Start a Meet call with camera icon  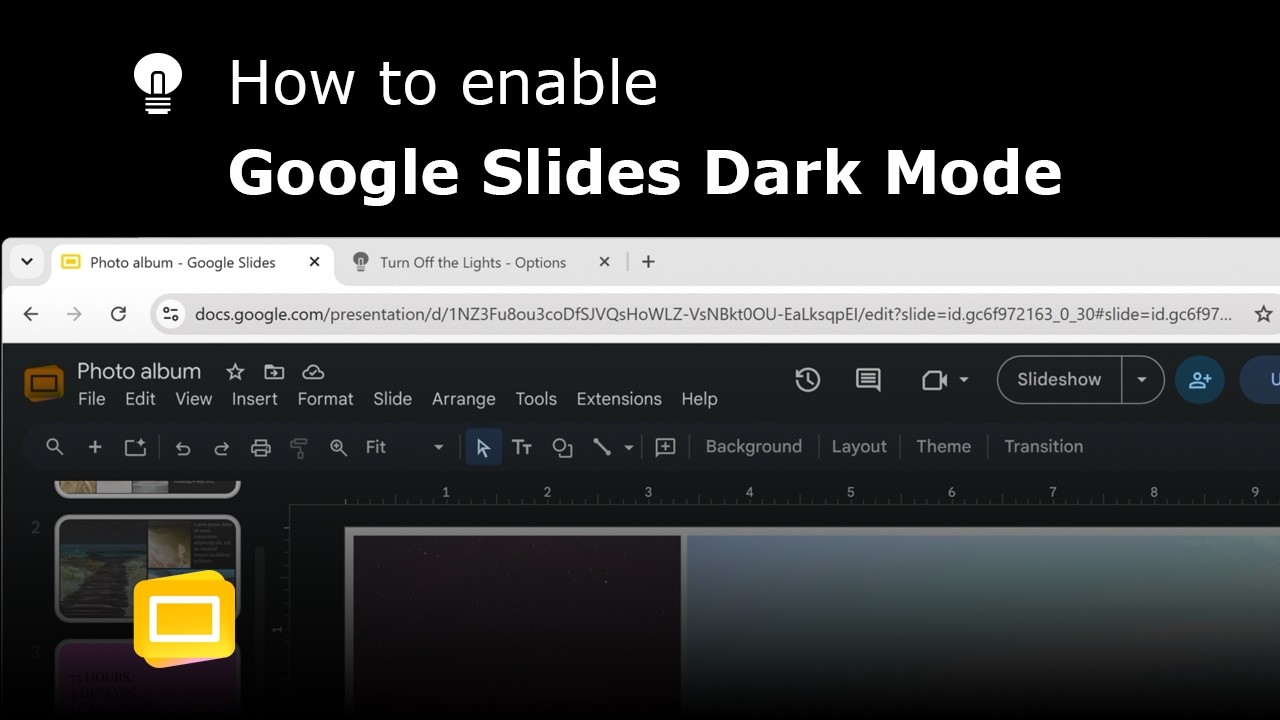[934, 380]
